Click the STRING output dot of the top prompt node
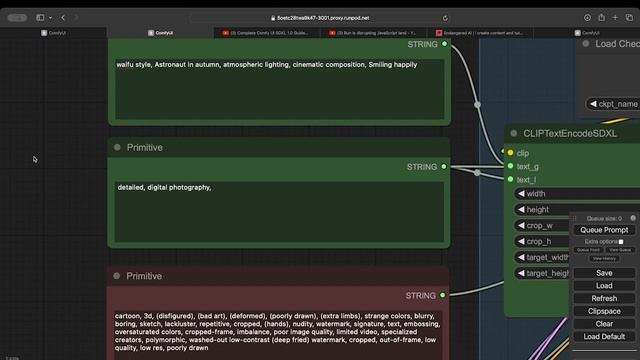The image size is (640, 360). pyautogui.click(x=444, y=44)
